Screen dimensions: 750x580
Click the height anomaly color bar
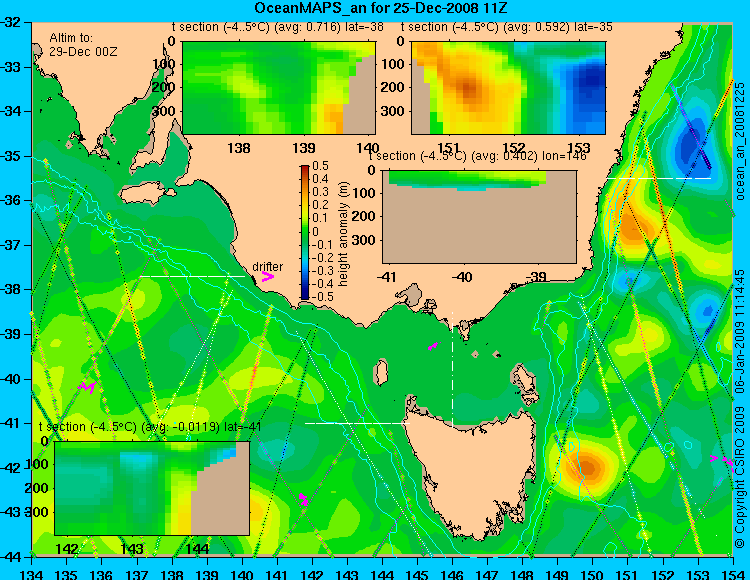(x=305, y=232)
